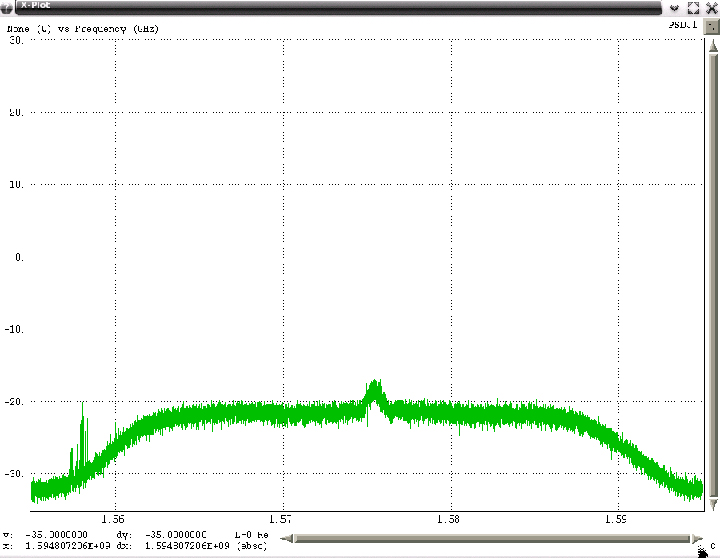This screenshot has width=720, height=558.
Task: Close the X-Plot window
Action: point(711,7)
